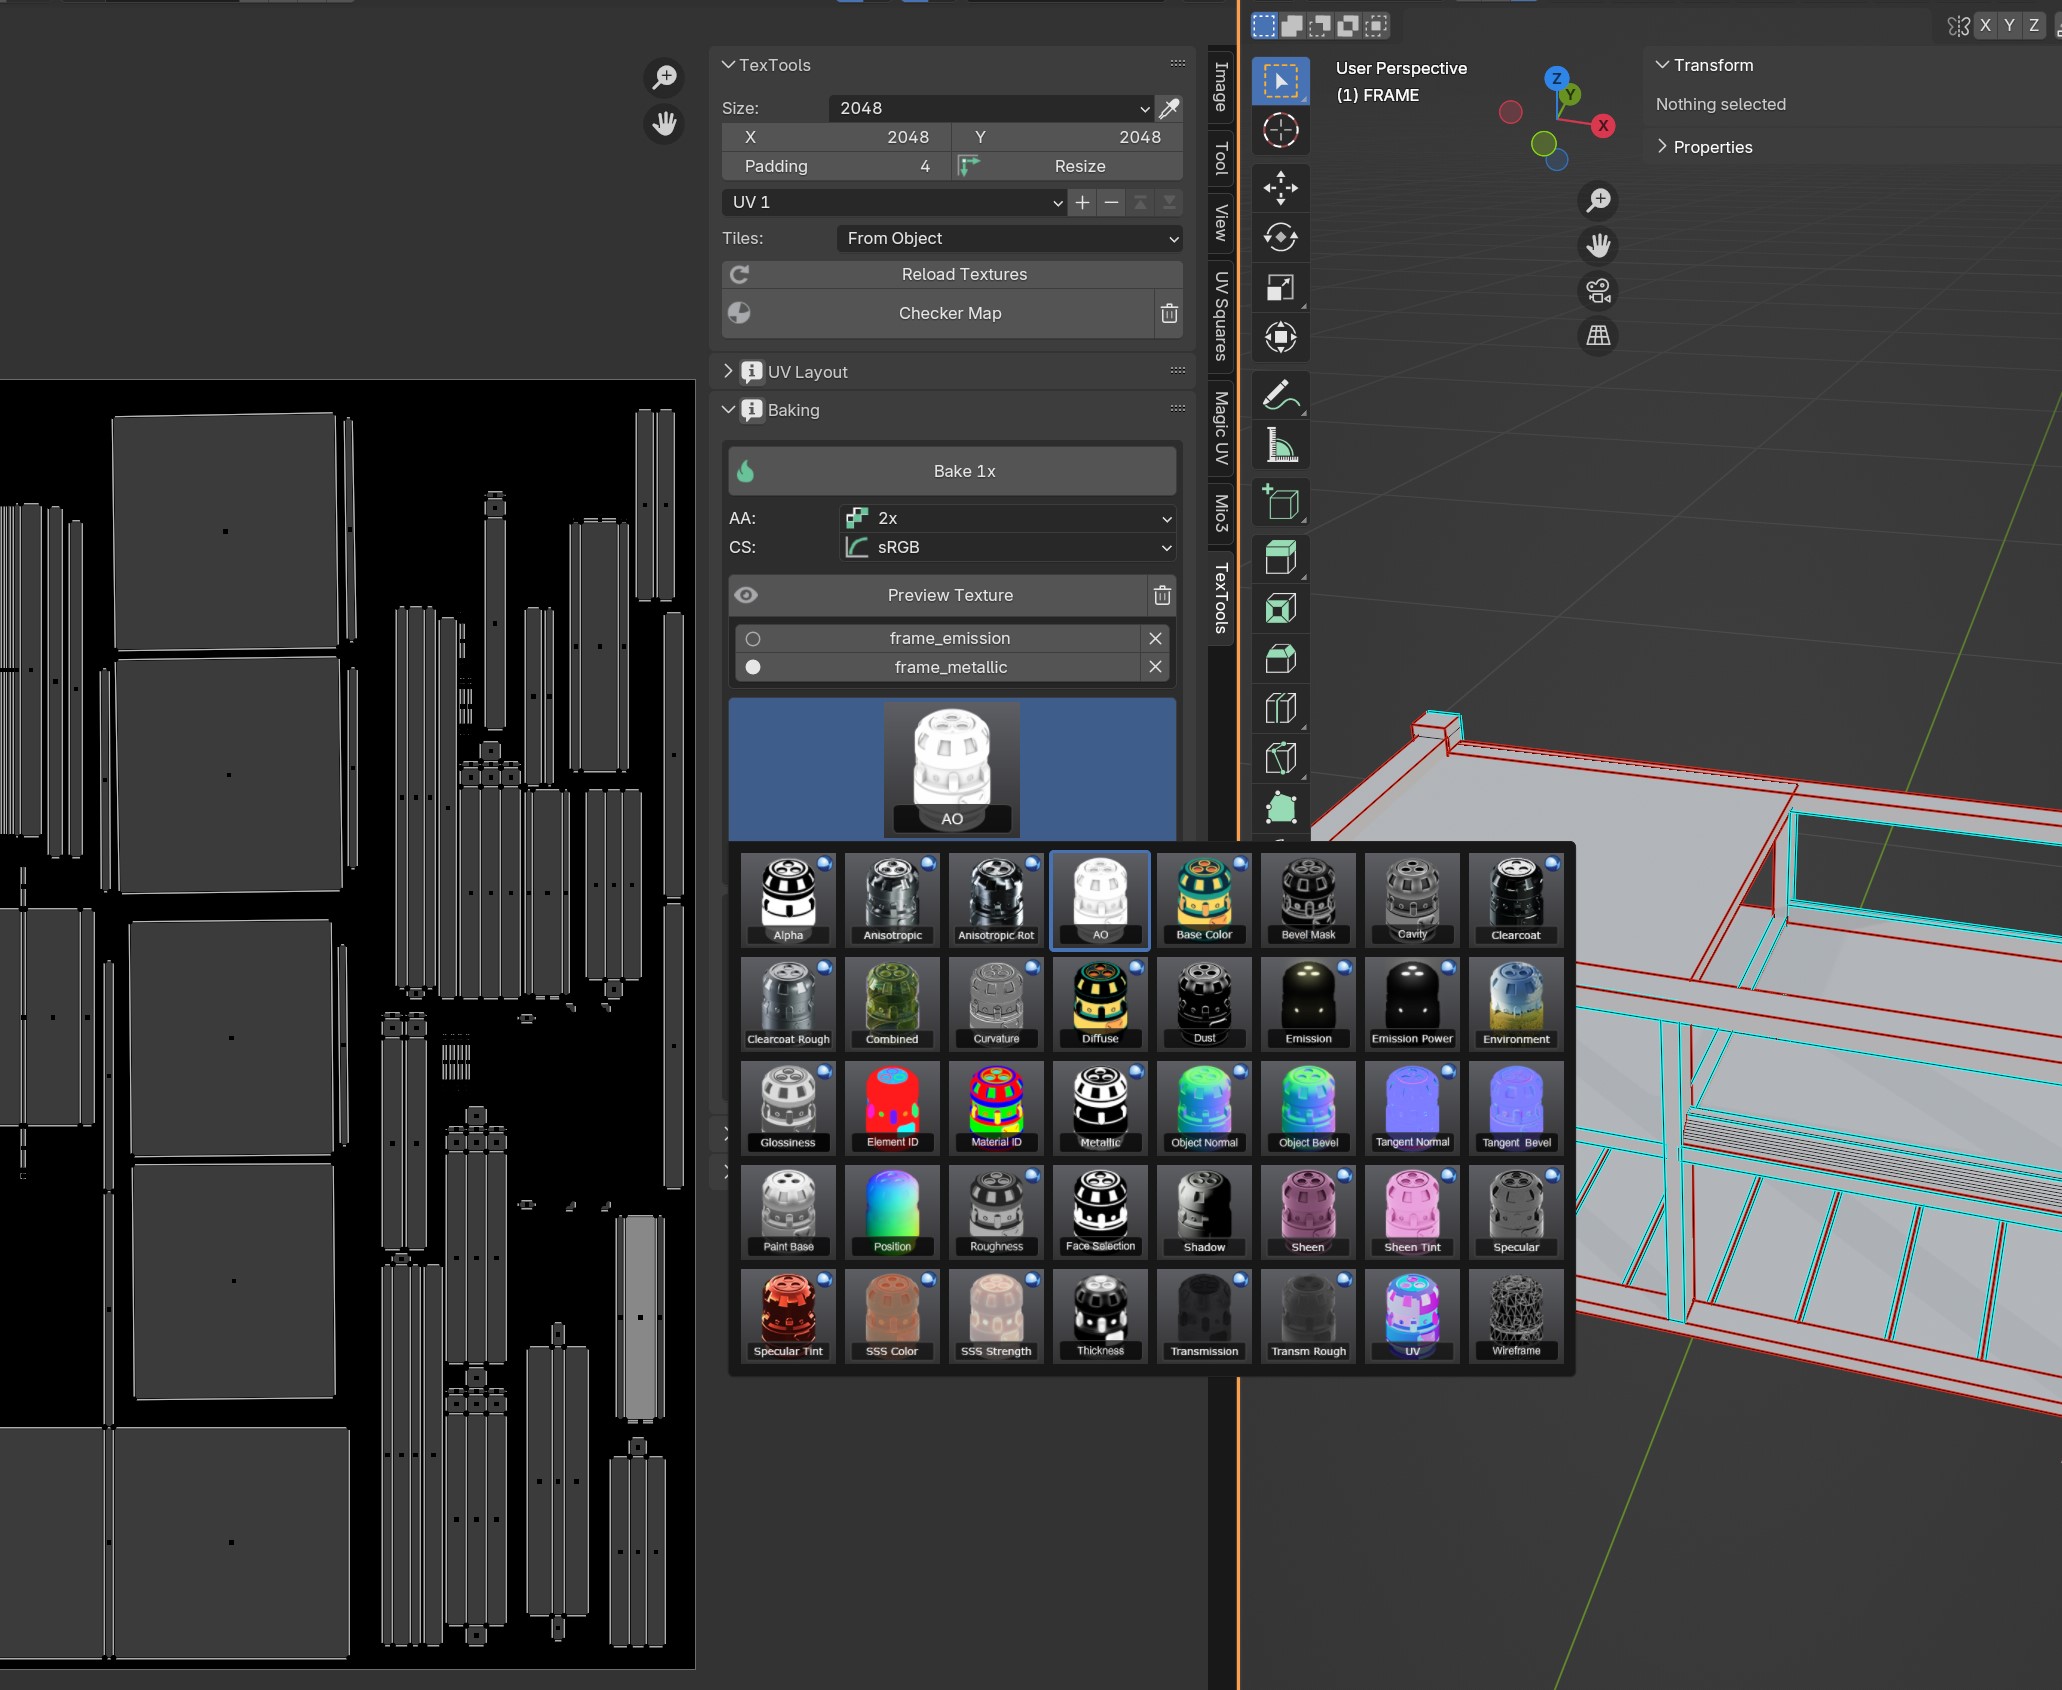Set selection mode to Extend
Viewport: 2062px width, 1690px height.
1292,26
